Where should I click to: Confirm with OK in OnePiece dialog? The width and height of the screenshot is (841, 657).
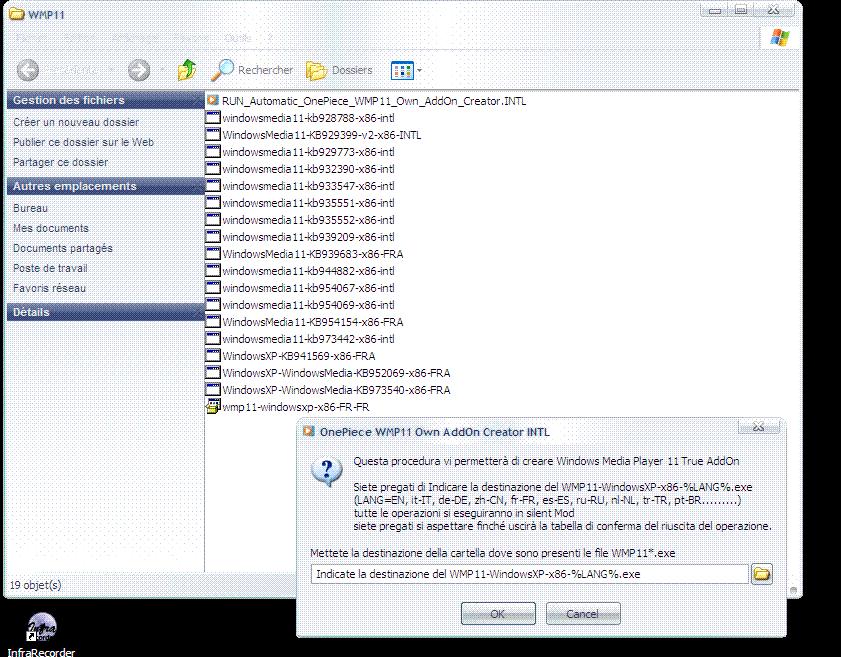pyautogui.click(x=498, y=614)
